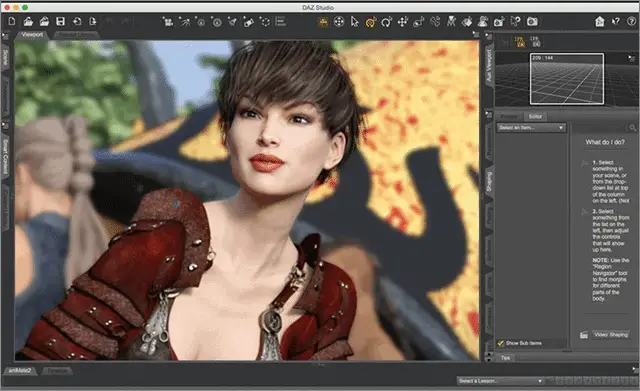
Task: Switch to the aniMate2 tab
Action: point(20,371)
